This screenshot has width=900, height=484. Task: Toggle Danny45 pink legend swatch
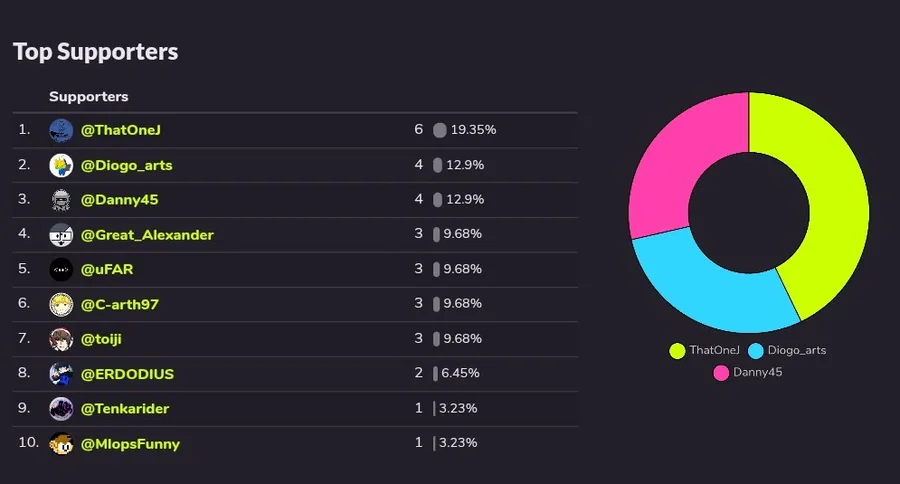721,373
